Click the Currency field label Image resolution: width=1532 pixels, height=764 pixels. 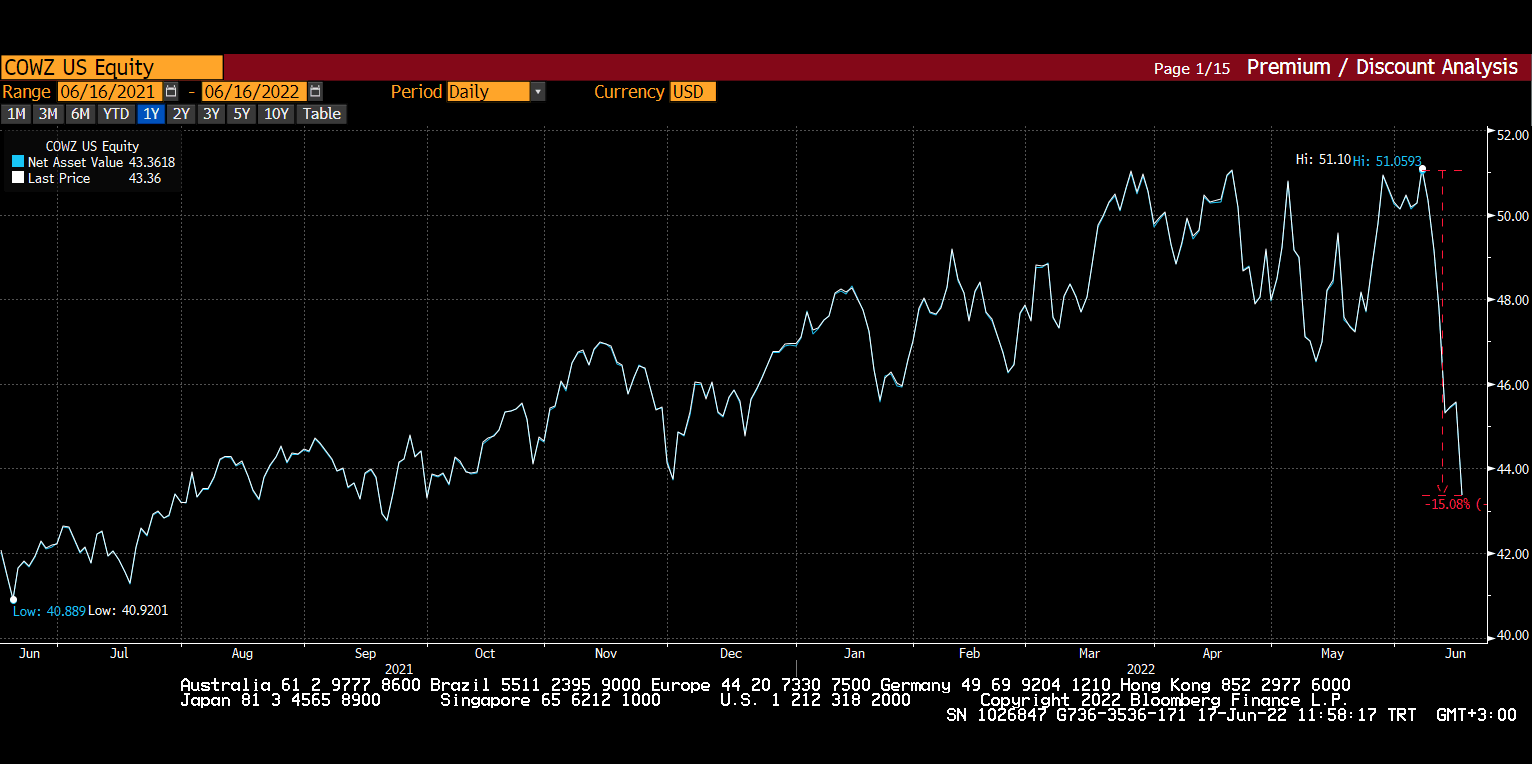point(629,92)
